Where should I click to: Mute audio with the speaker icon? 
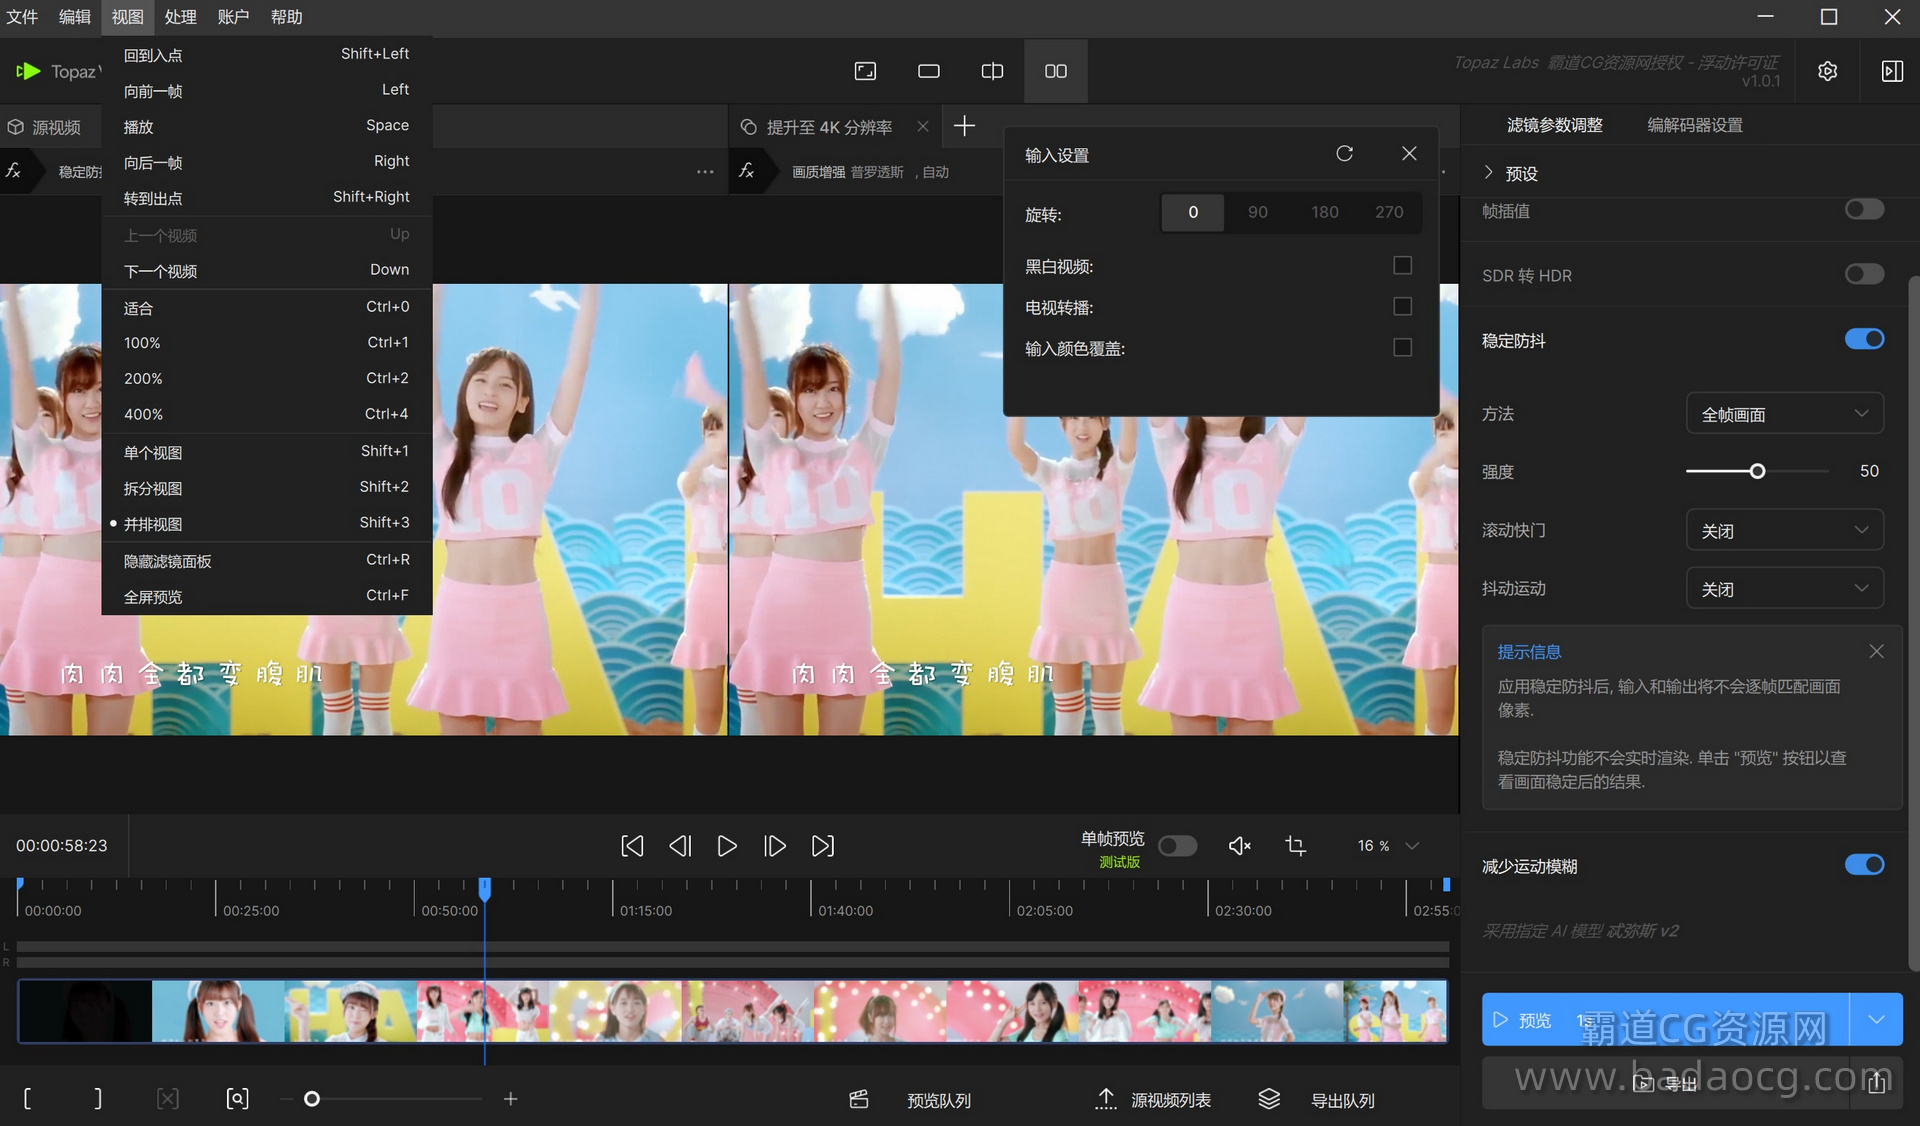click(1239, 846)
